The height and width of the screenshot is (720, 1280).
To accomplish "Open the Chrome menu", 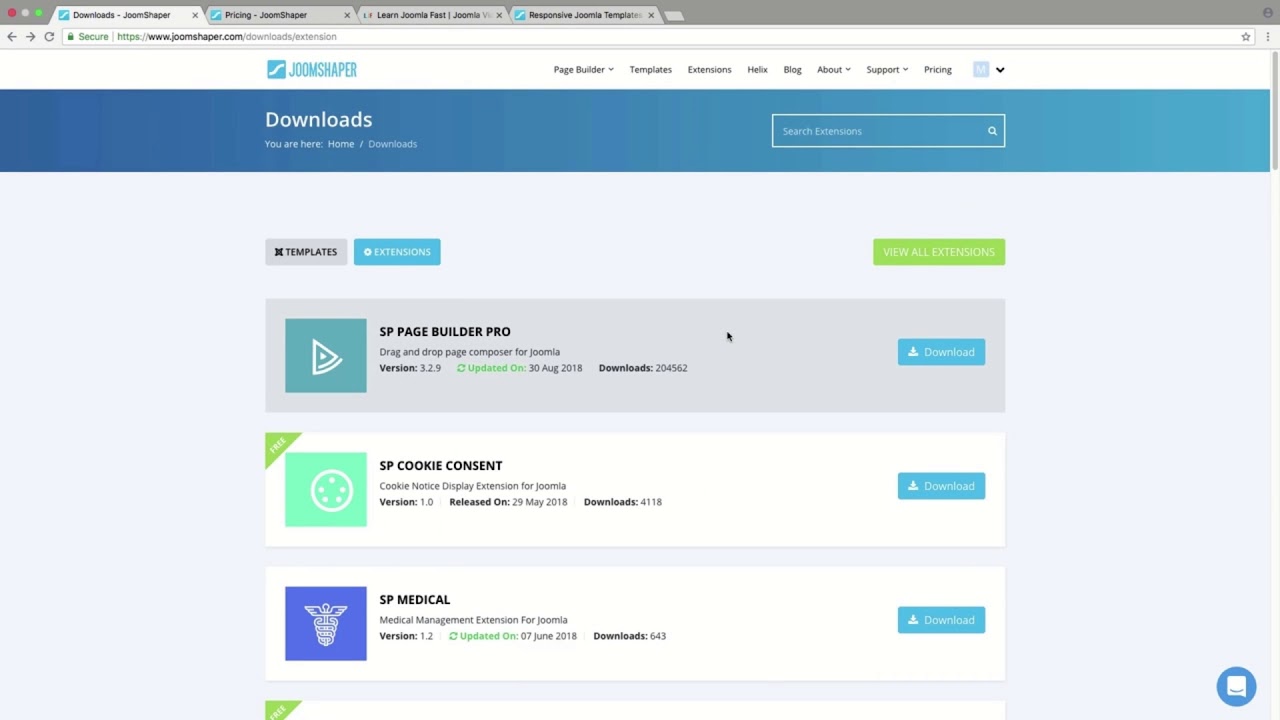I will [1266, 36].
